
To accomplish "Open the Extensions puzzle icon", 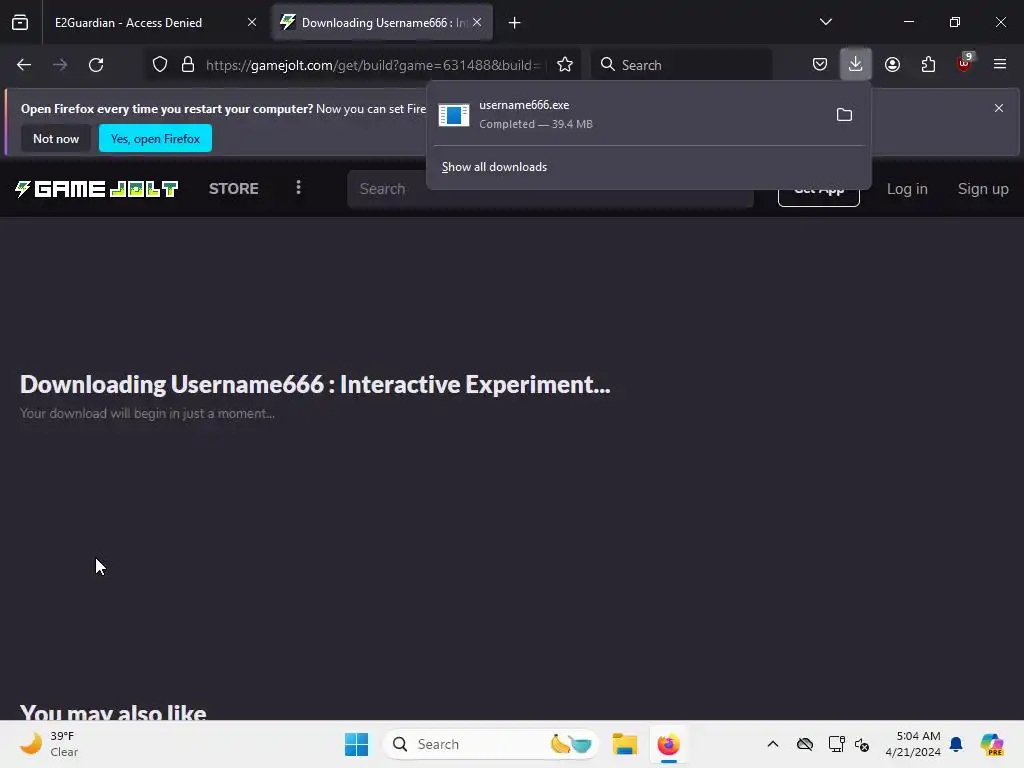I will (928, 65).
